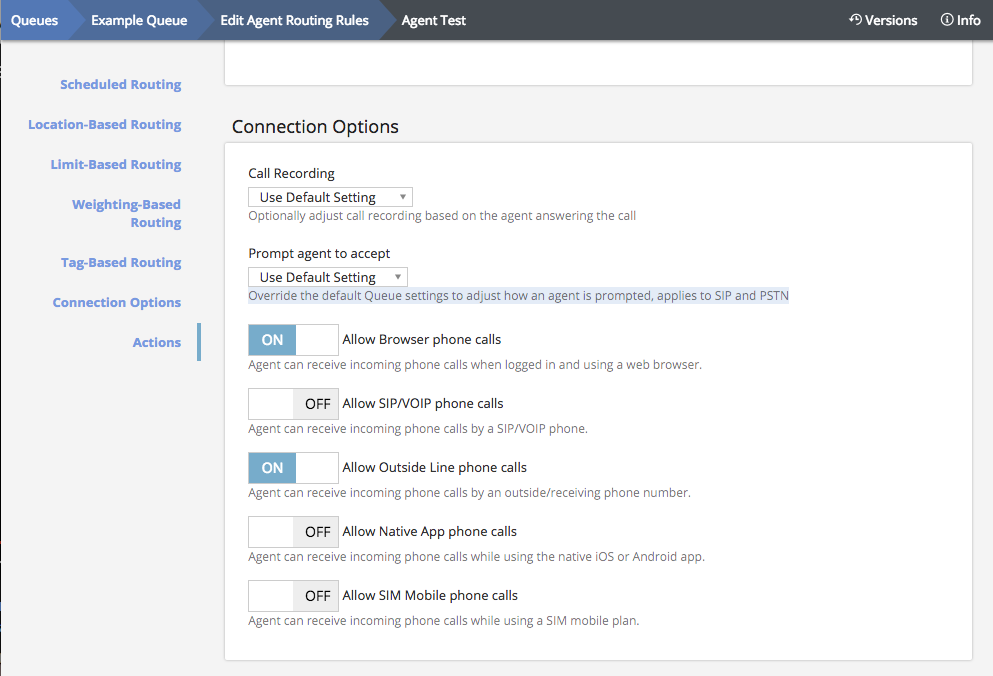Open Location-Based Routing section
This screenshot has height=676, width=993.
[105, 125]
